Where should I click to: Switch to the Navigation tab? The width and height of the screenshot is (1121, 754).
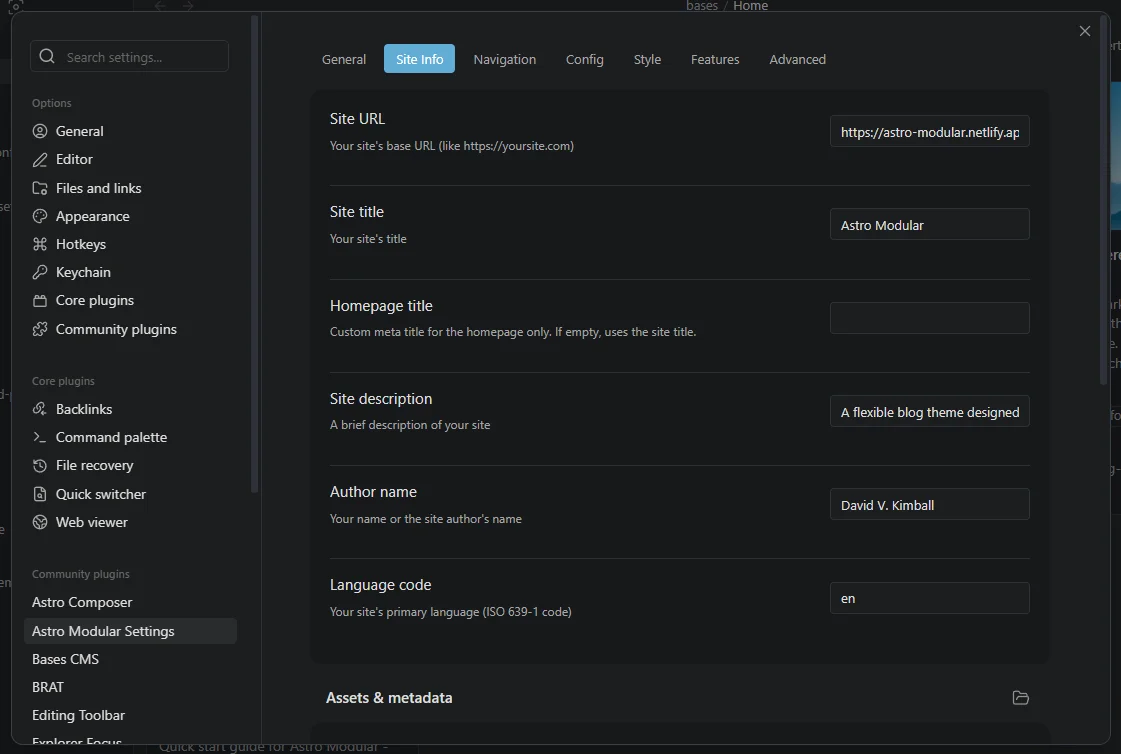505,59
